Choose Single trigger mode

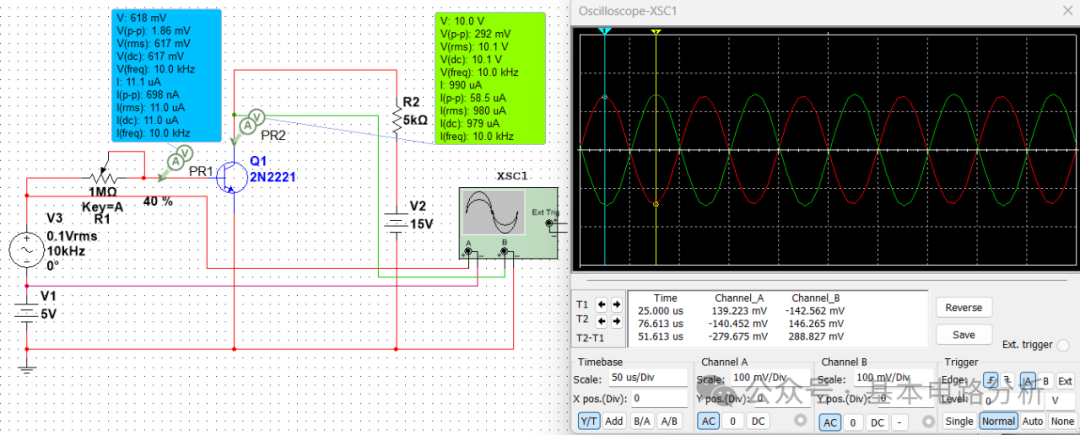coord(959,421)
